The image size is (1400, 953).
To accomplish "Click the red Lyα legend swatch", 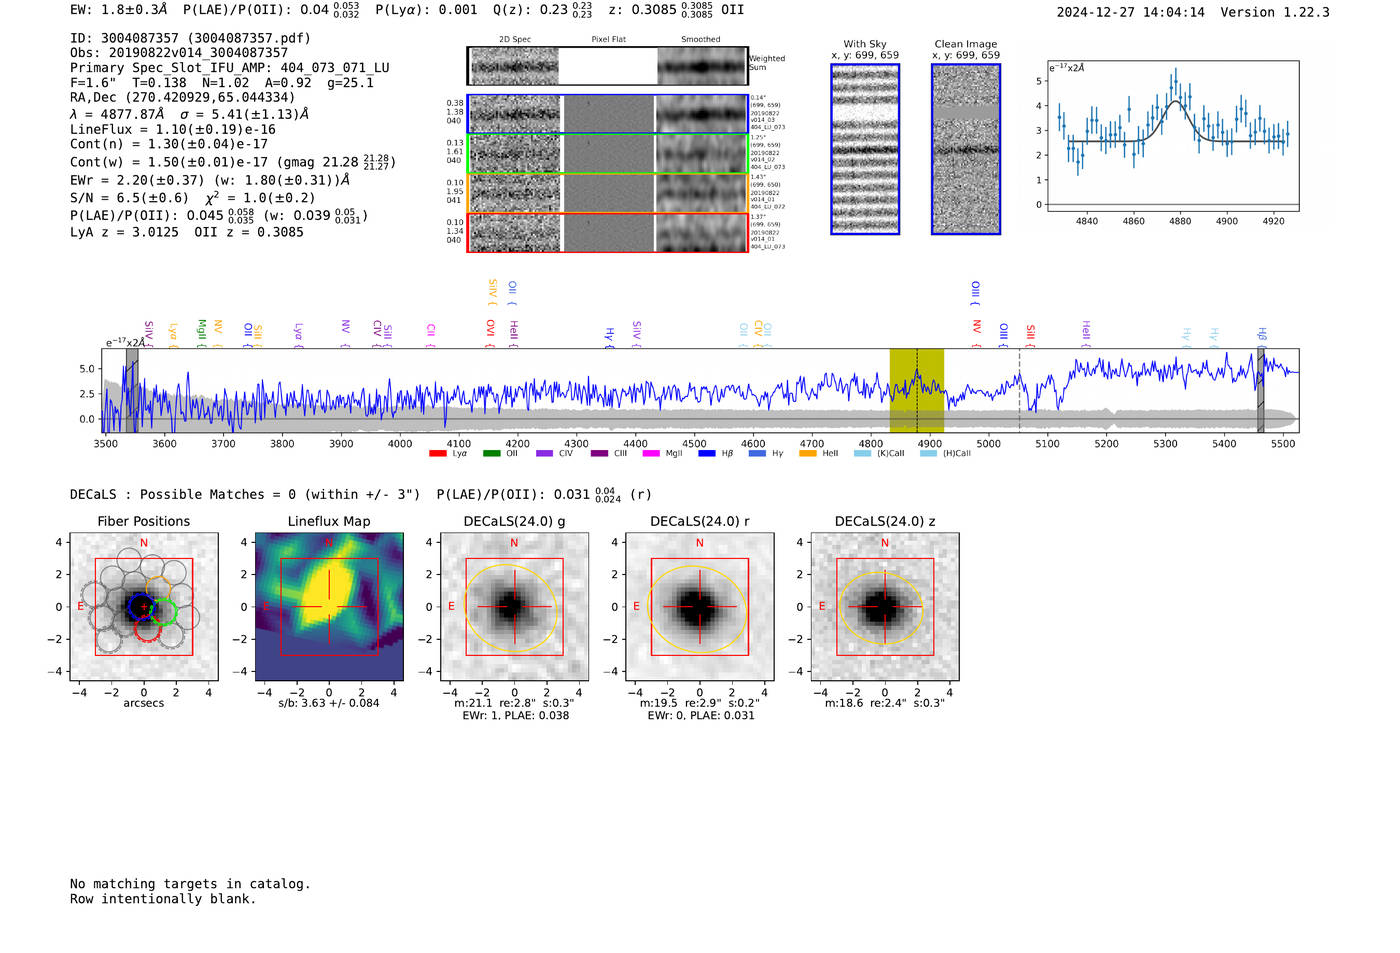I will click(x=437, y=454).
